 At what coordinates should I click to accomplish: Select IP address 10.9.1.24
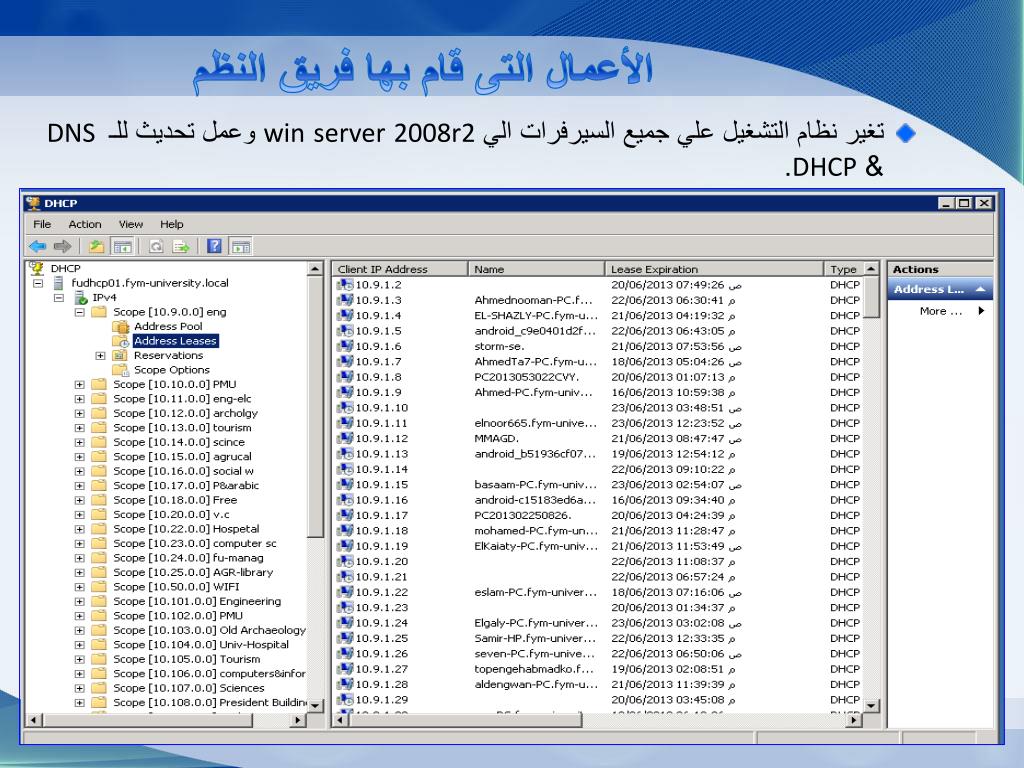point(381,623)
